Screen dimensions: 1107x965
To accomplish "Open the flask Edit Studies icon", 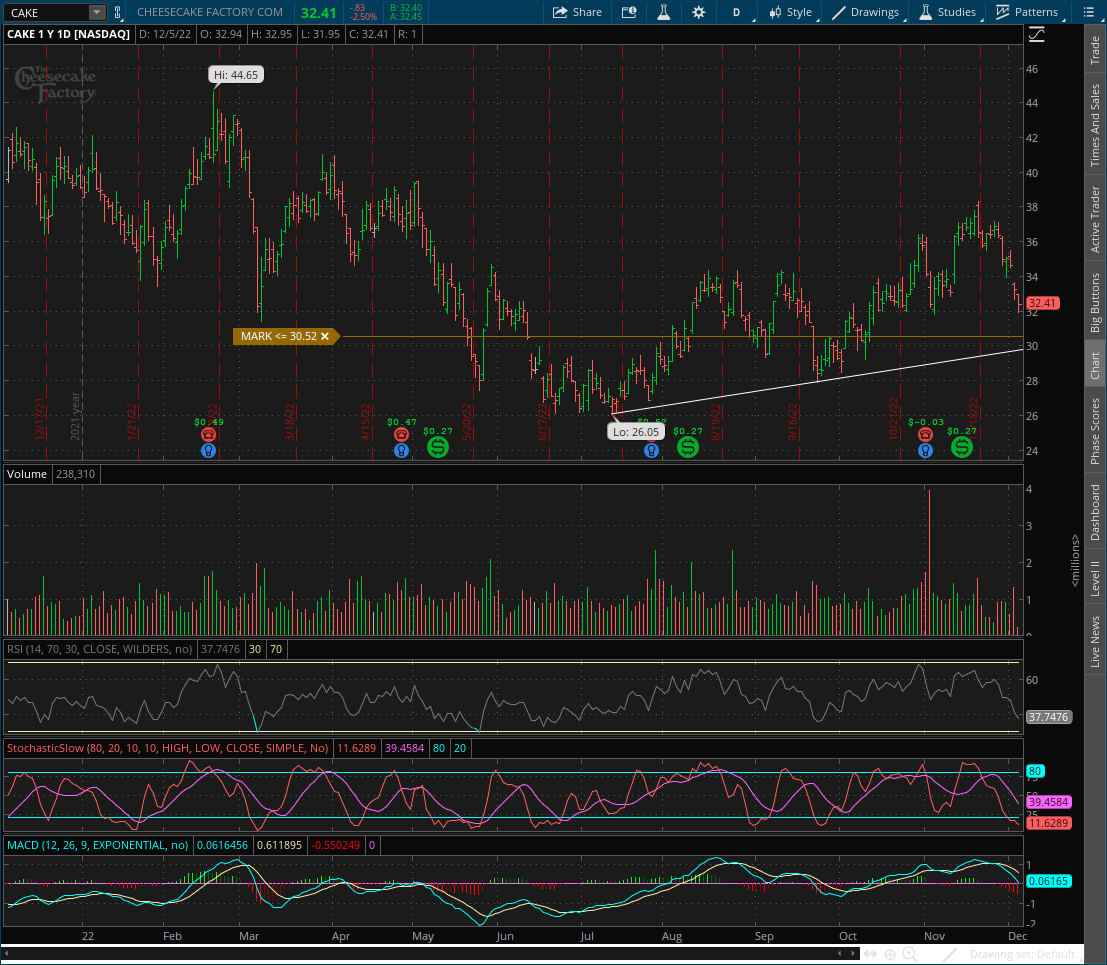I will [x=664, y=12].
